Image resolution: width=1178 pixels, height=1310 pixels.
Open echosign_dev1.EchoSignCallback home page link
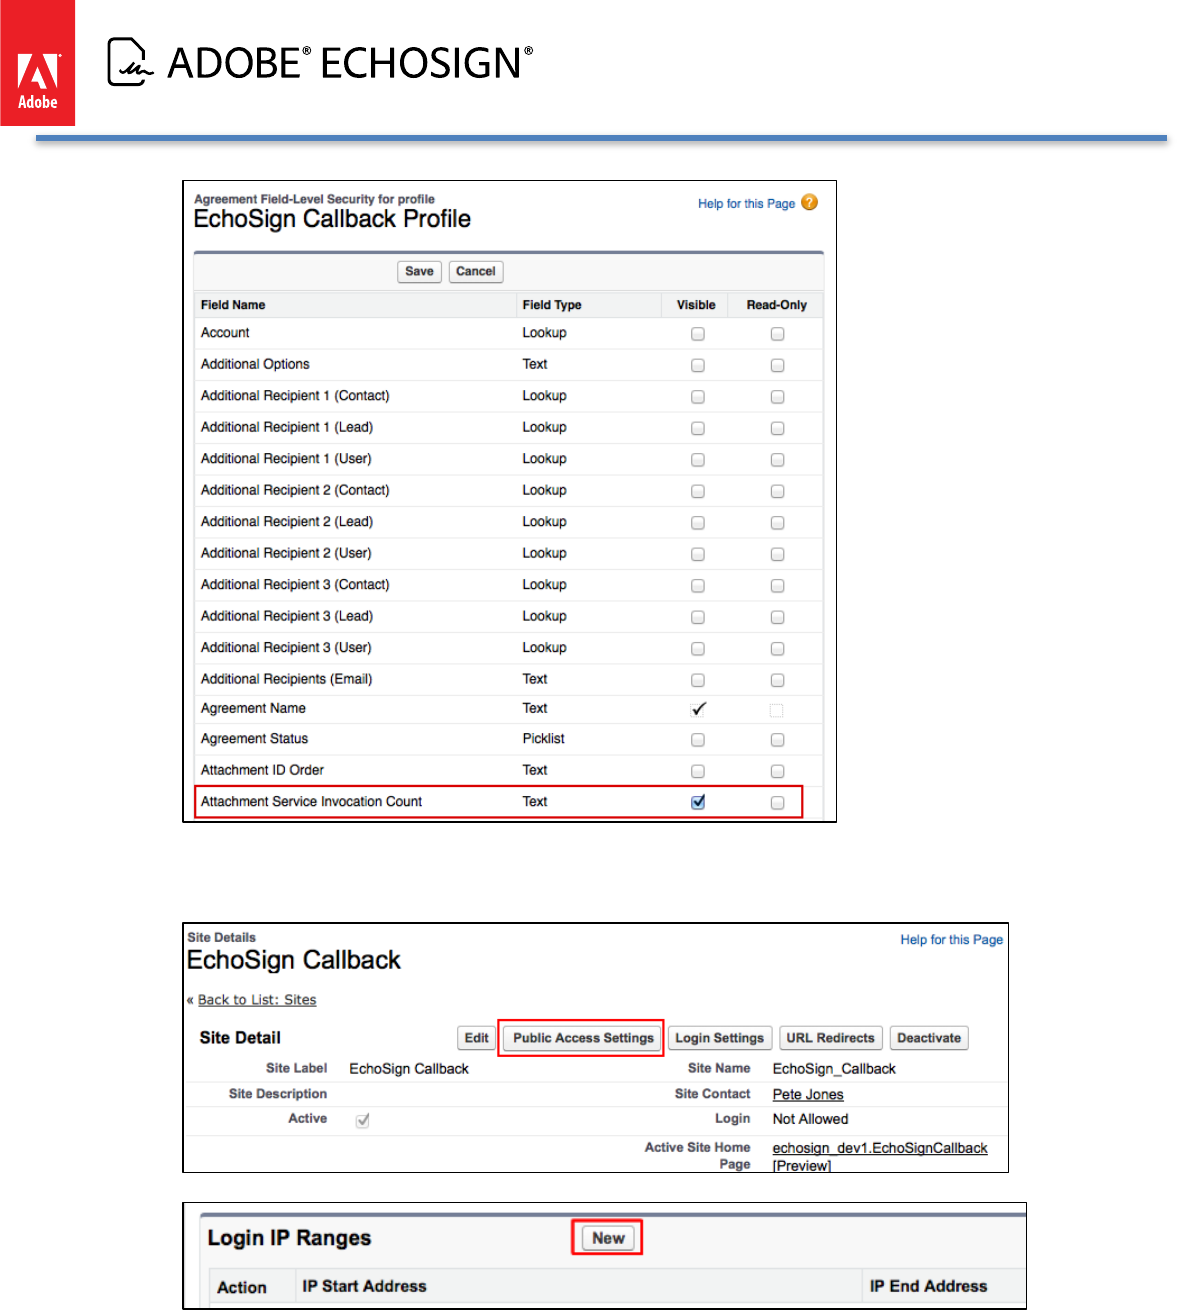(880, 1148)
